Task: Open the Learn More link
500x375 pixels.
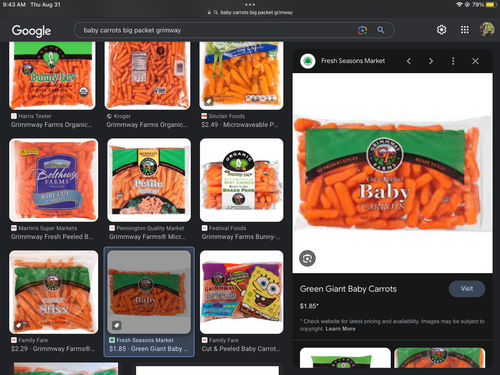Action: (x=340, y=329)
